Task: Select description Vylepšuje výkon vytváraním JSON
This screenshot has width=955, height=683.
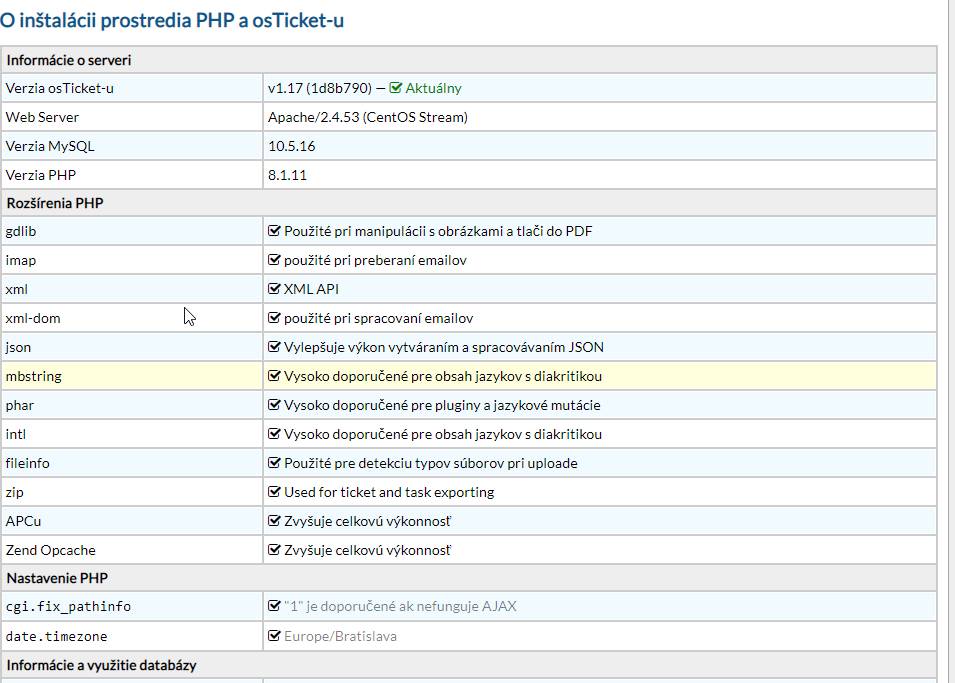Action: [x=444, y=347]
